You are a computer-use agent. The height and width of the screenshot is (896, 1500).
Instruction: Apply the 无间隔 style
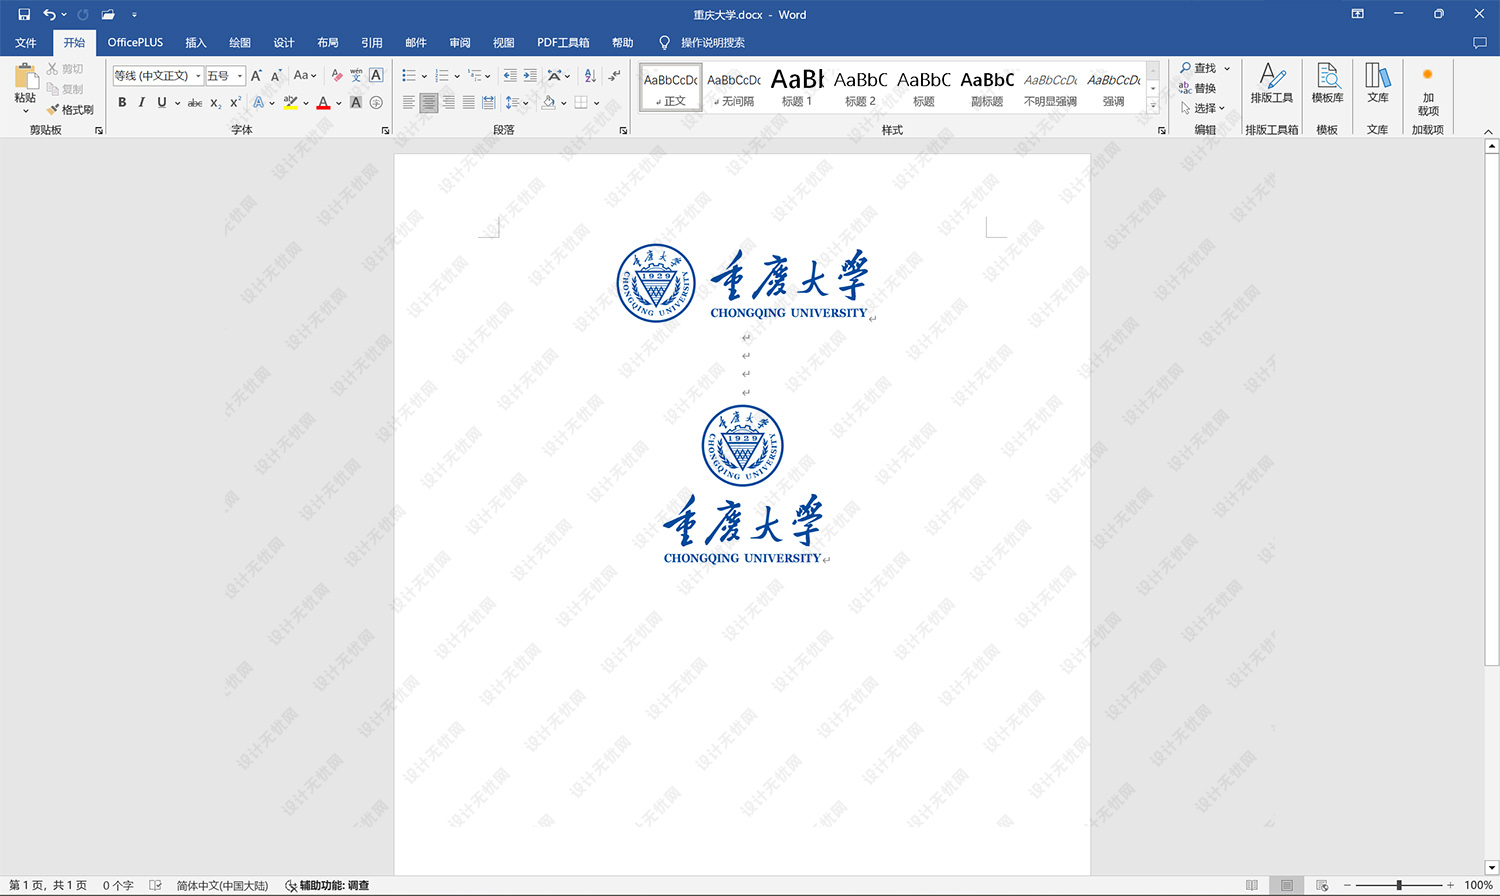tap(734, 87)
